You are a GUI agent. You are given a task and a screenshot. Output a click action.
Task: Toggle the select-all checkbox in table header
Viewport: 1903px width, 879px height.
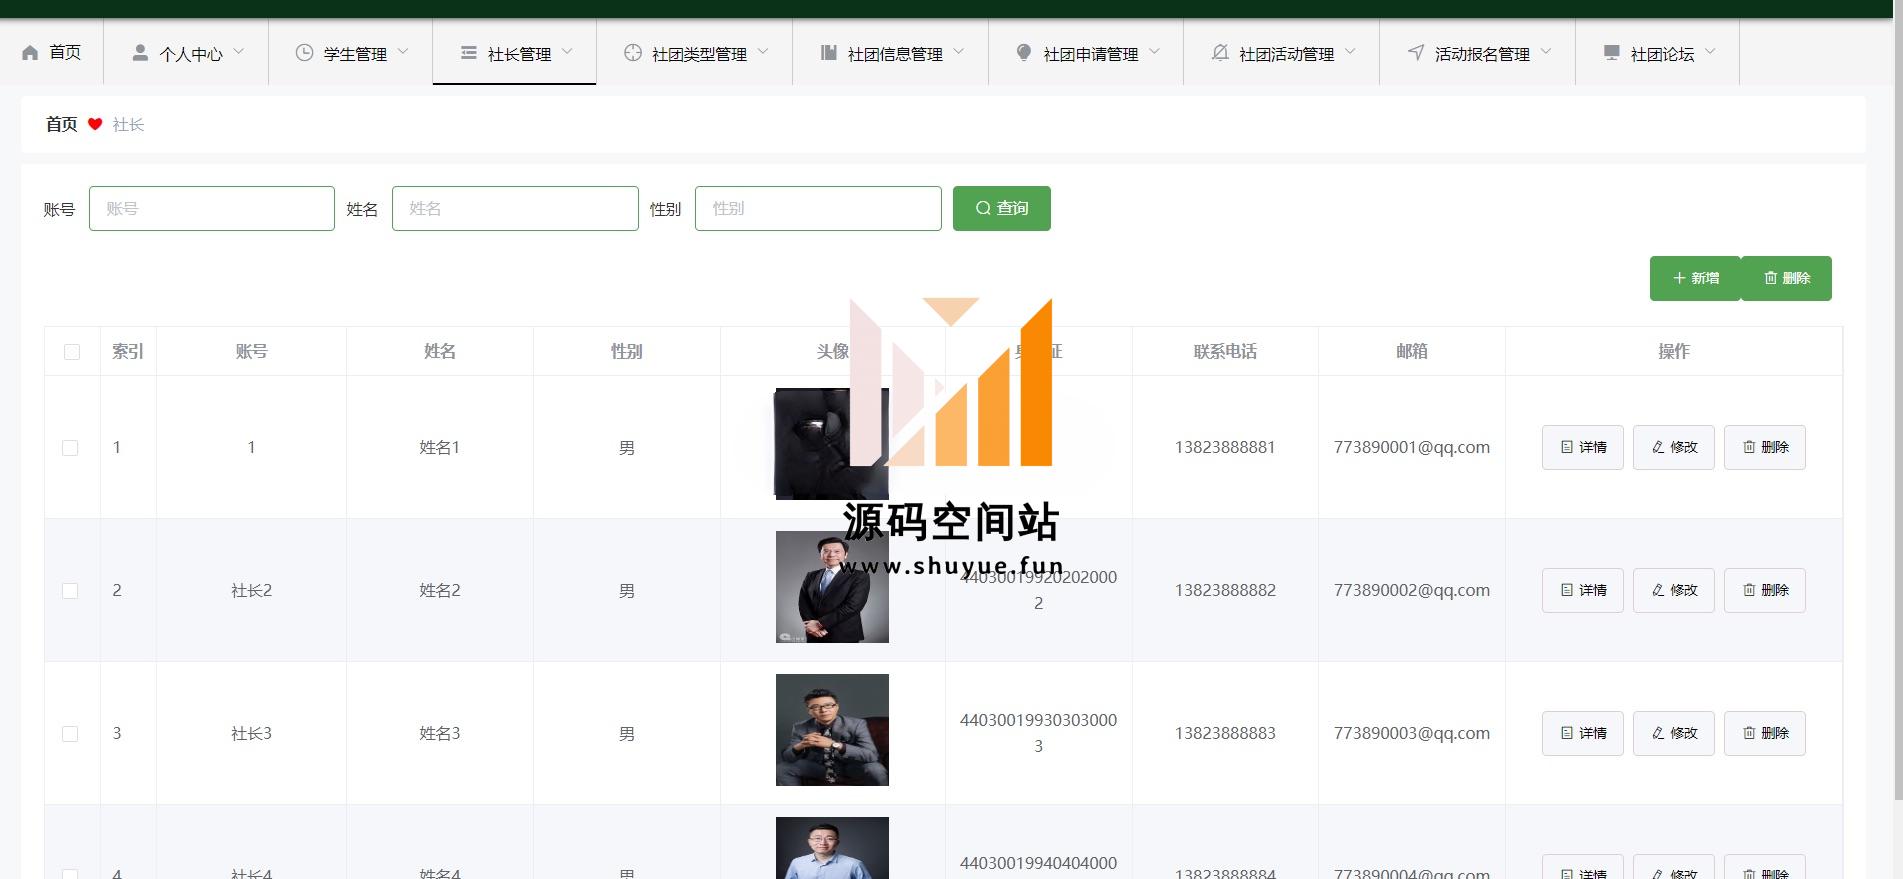point(72,352)
